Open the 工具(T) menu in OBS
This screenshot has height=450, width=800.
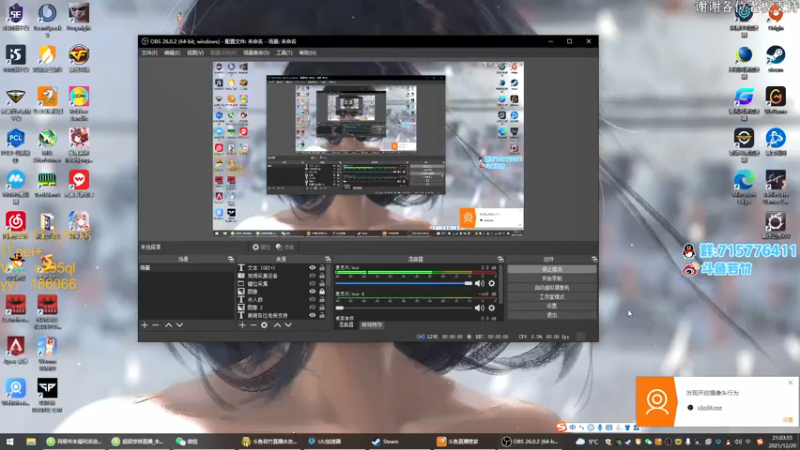point(284,53)
